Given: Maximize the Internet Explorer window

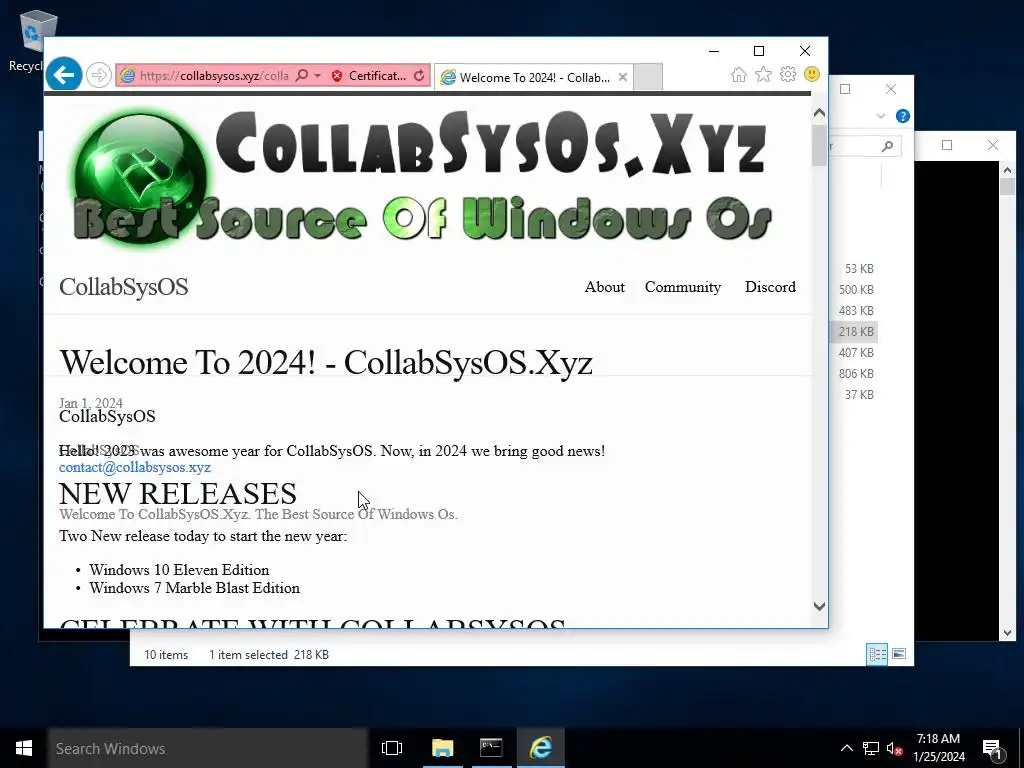Looking at the screenshot, I should (759, 51).
